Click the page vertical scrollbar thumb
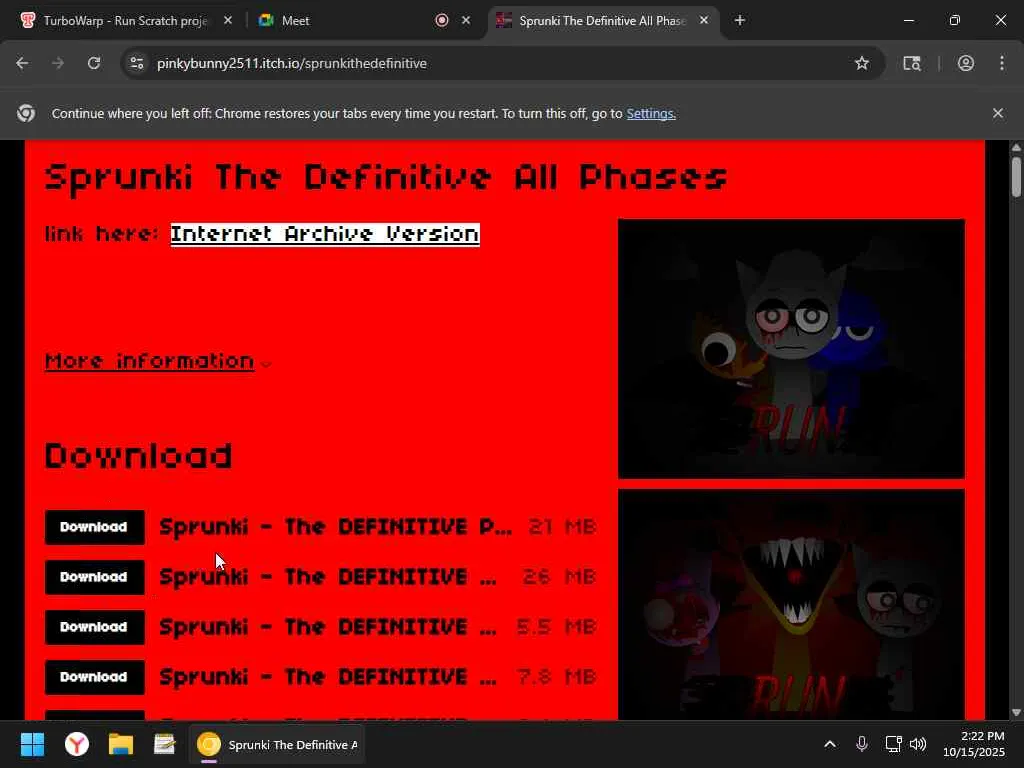Viewport: 1024px width, 768px height. coord(1016,176)
